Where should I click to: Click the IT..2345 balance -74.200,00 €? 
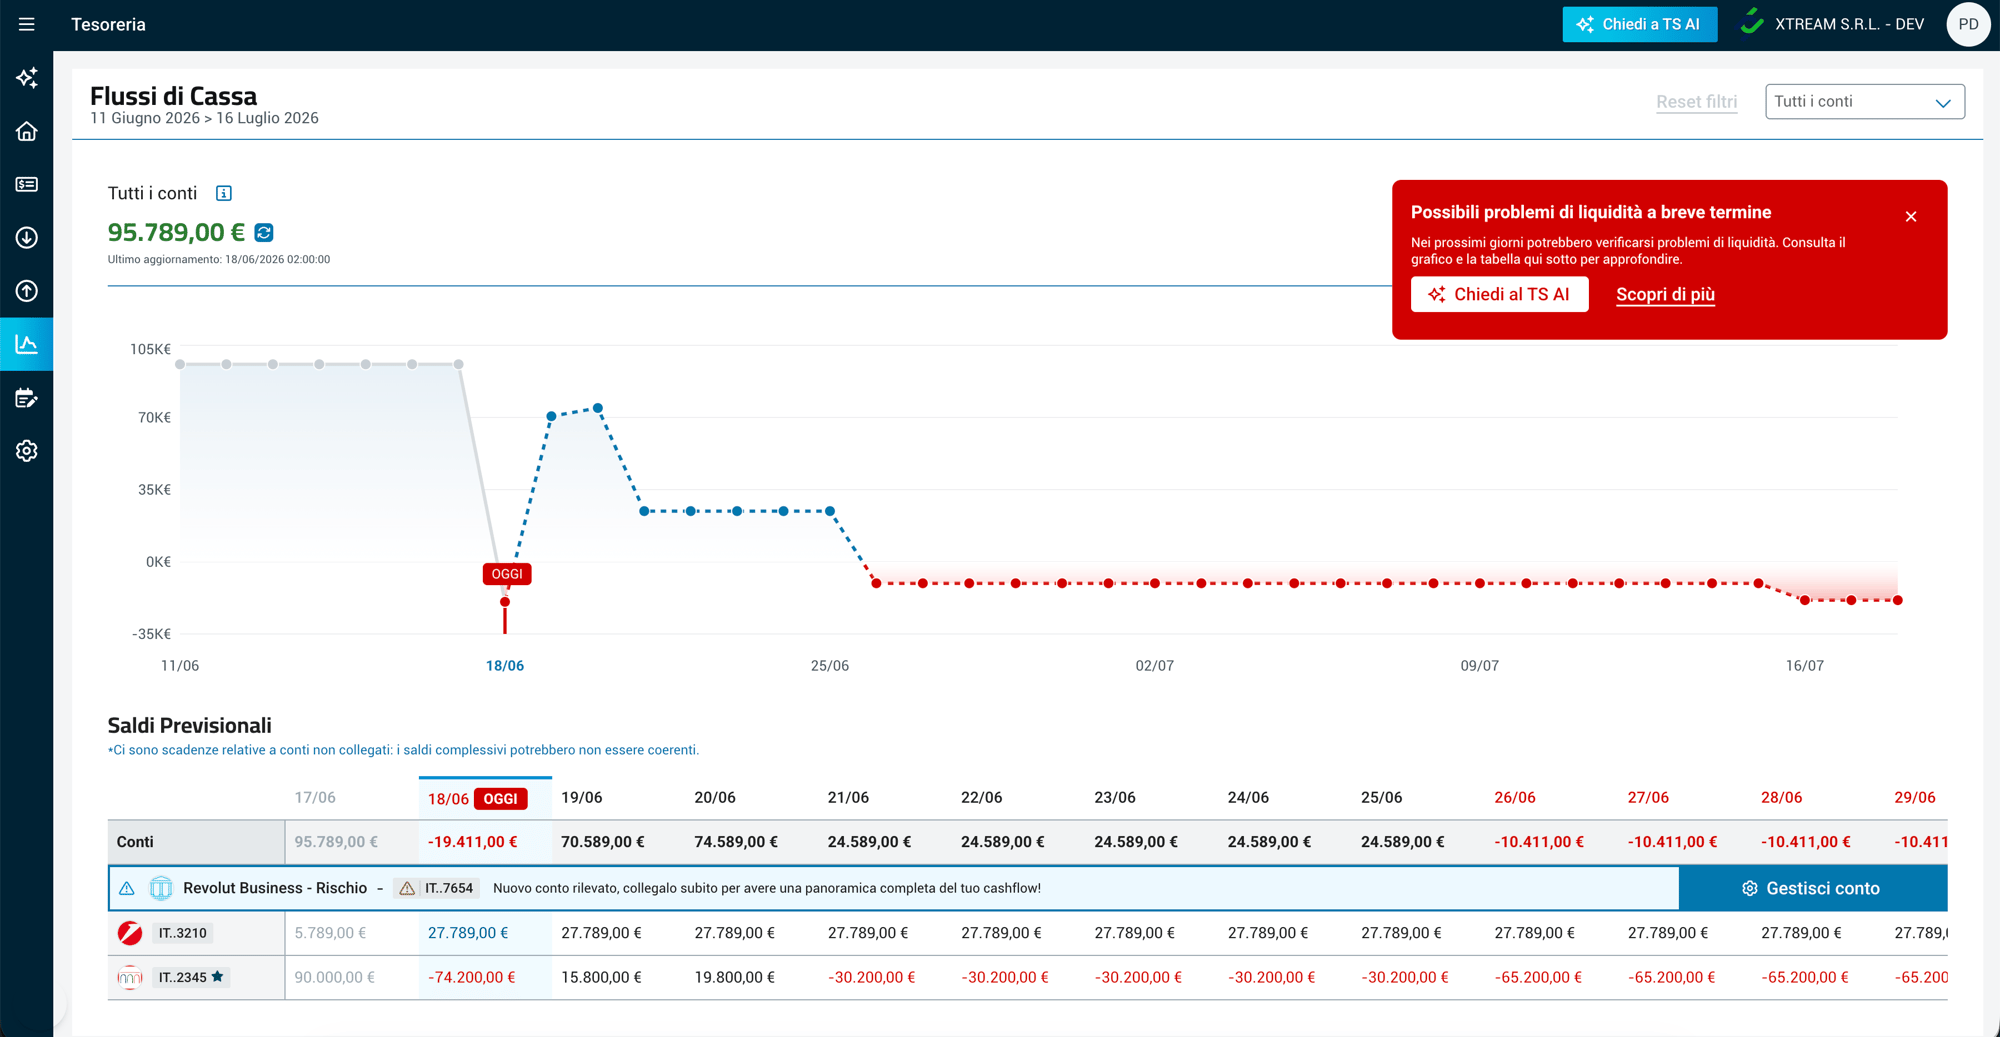point(472,977)
